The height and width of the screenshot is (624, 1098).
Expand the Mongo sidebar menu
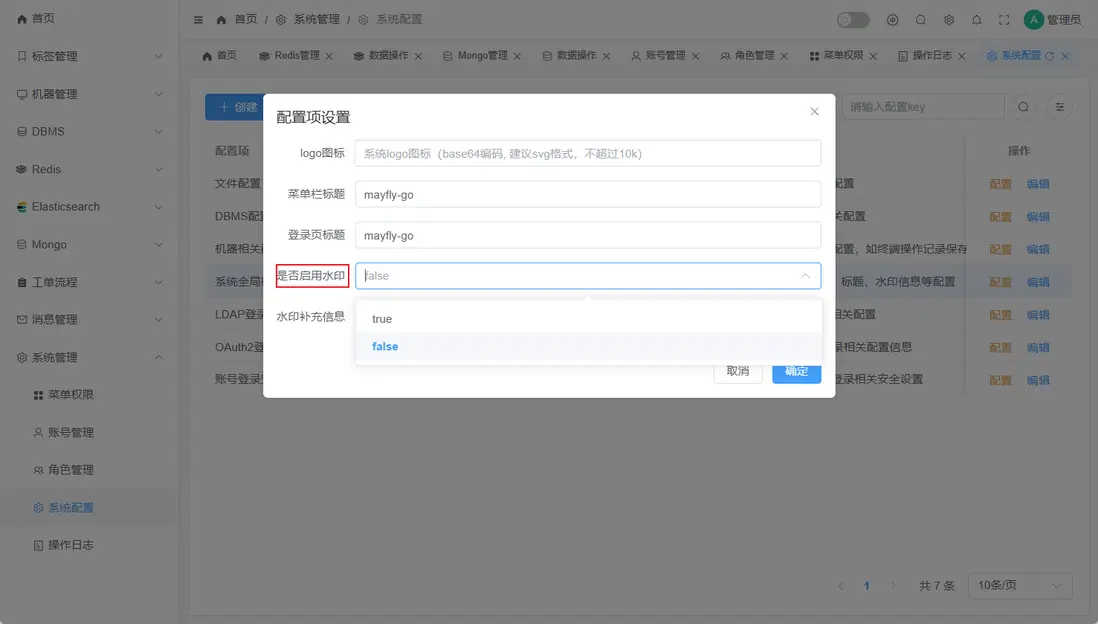coord(89,244)
